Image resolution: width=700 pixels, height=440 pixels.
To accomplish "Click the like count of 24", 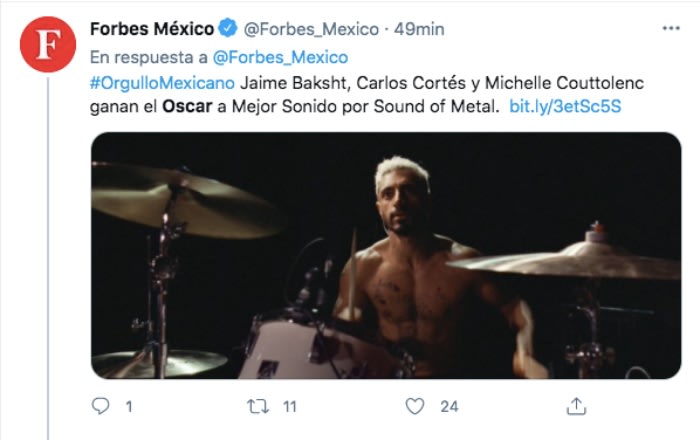I will [449, 406].
